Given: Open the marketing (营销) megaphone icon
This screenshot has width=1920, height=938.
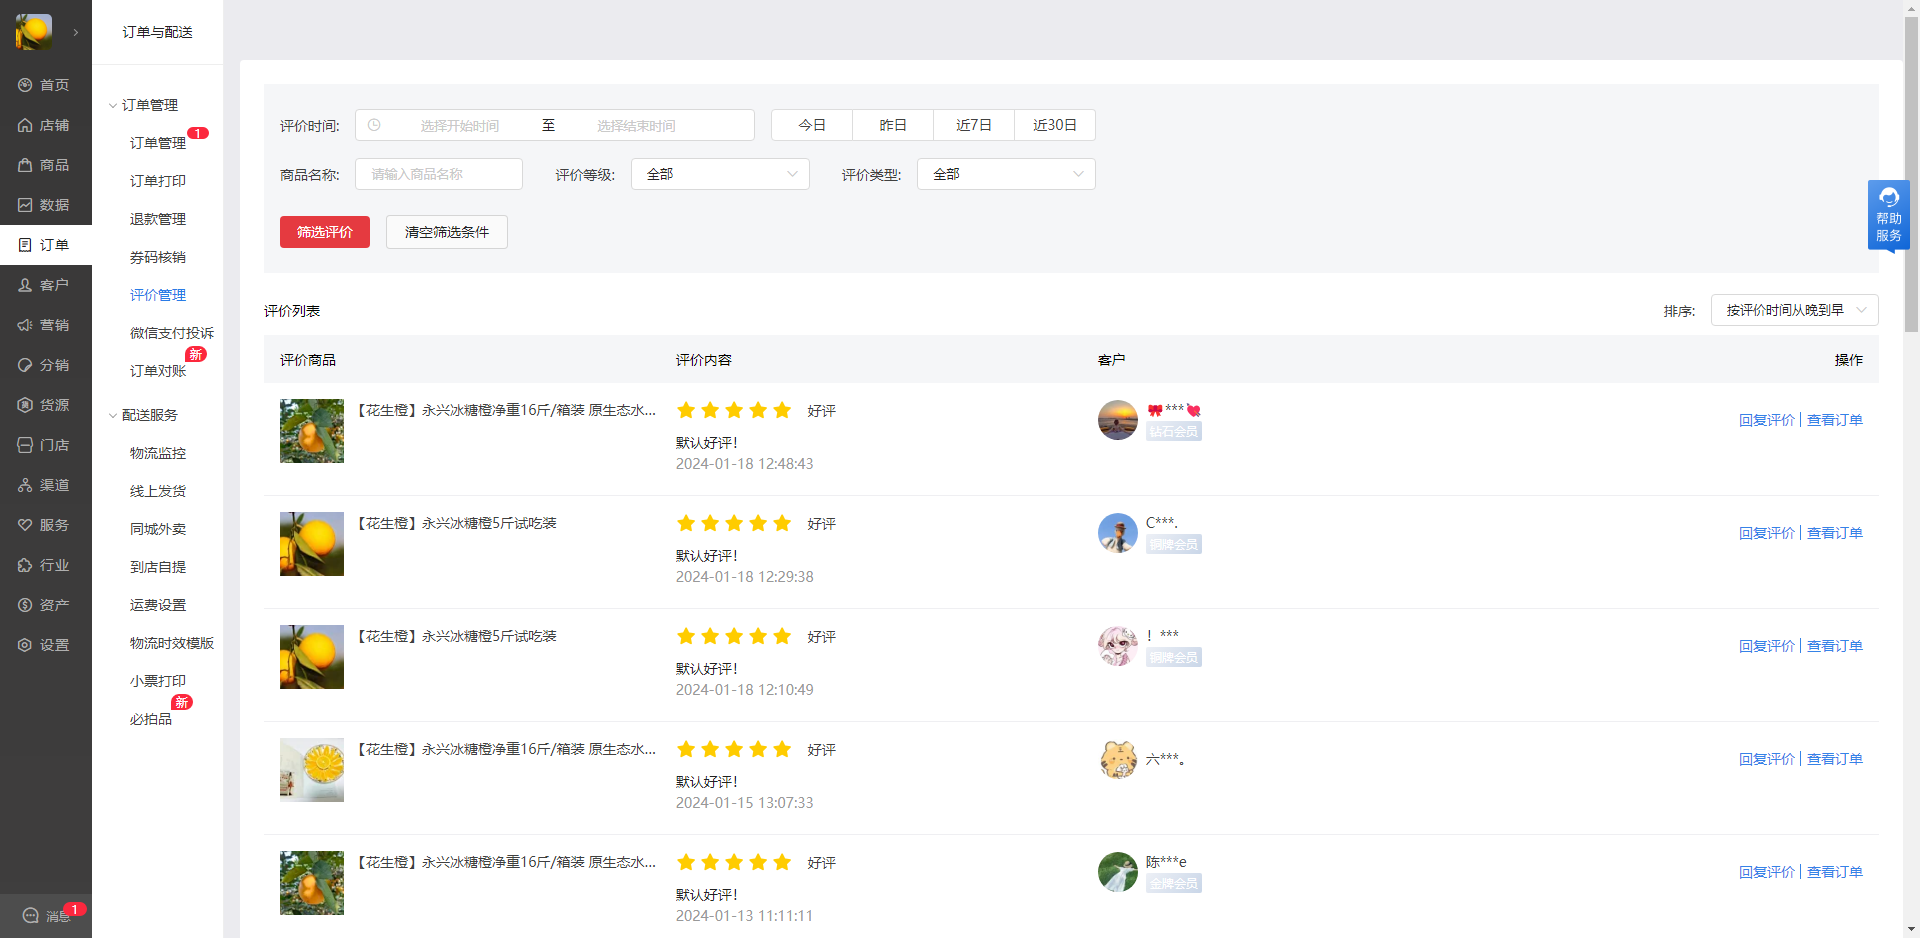Looking at the screenshot, I should 25,325.
